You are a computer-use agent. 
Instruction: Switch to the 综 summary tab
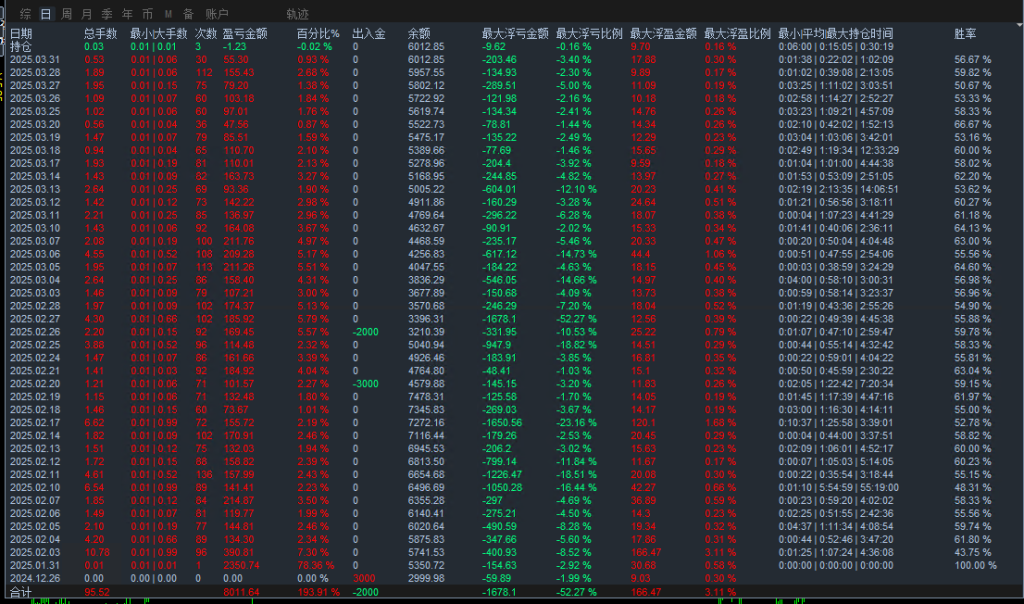[x=25, y=14]
